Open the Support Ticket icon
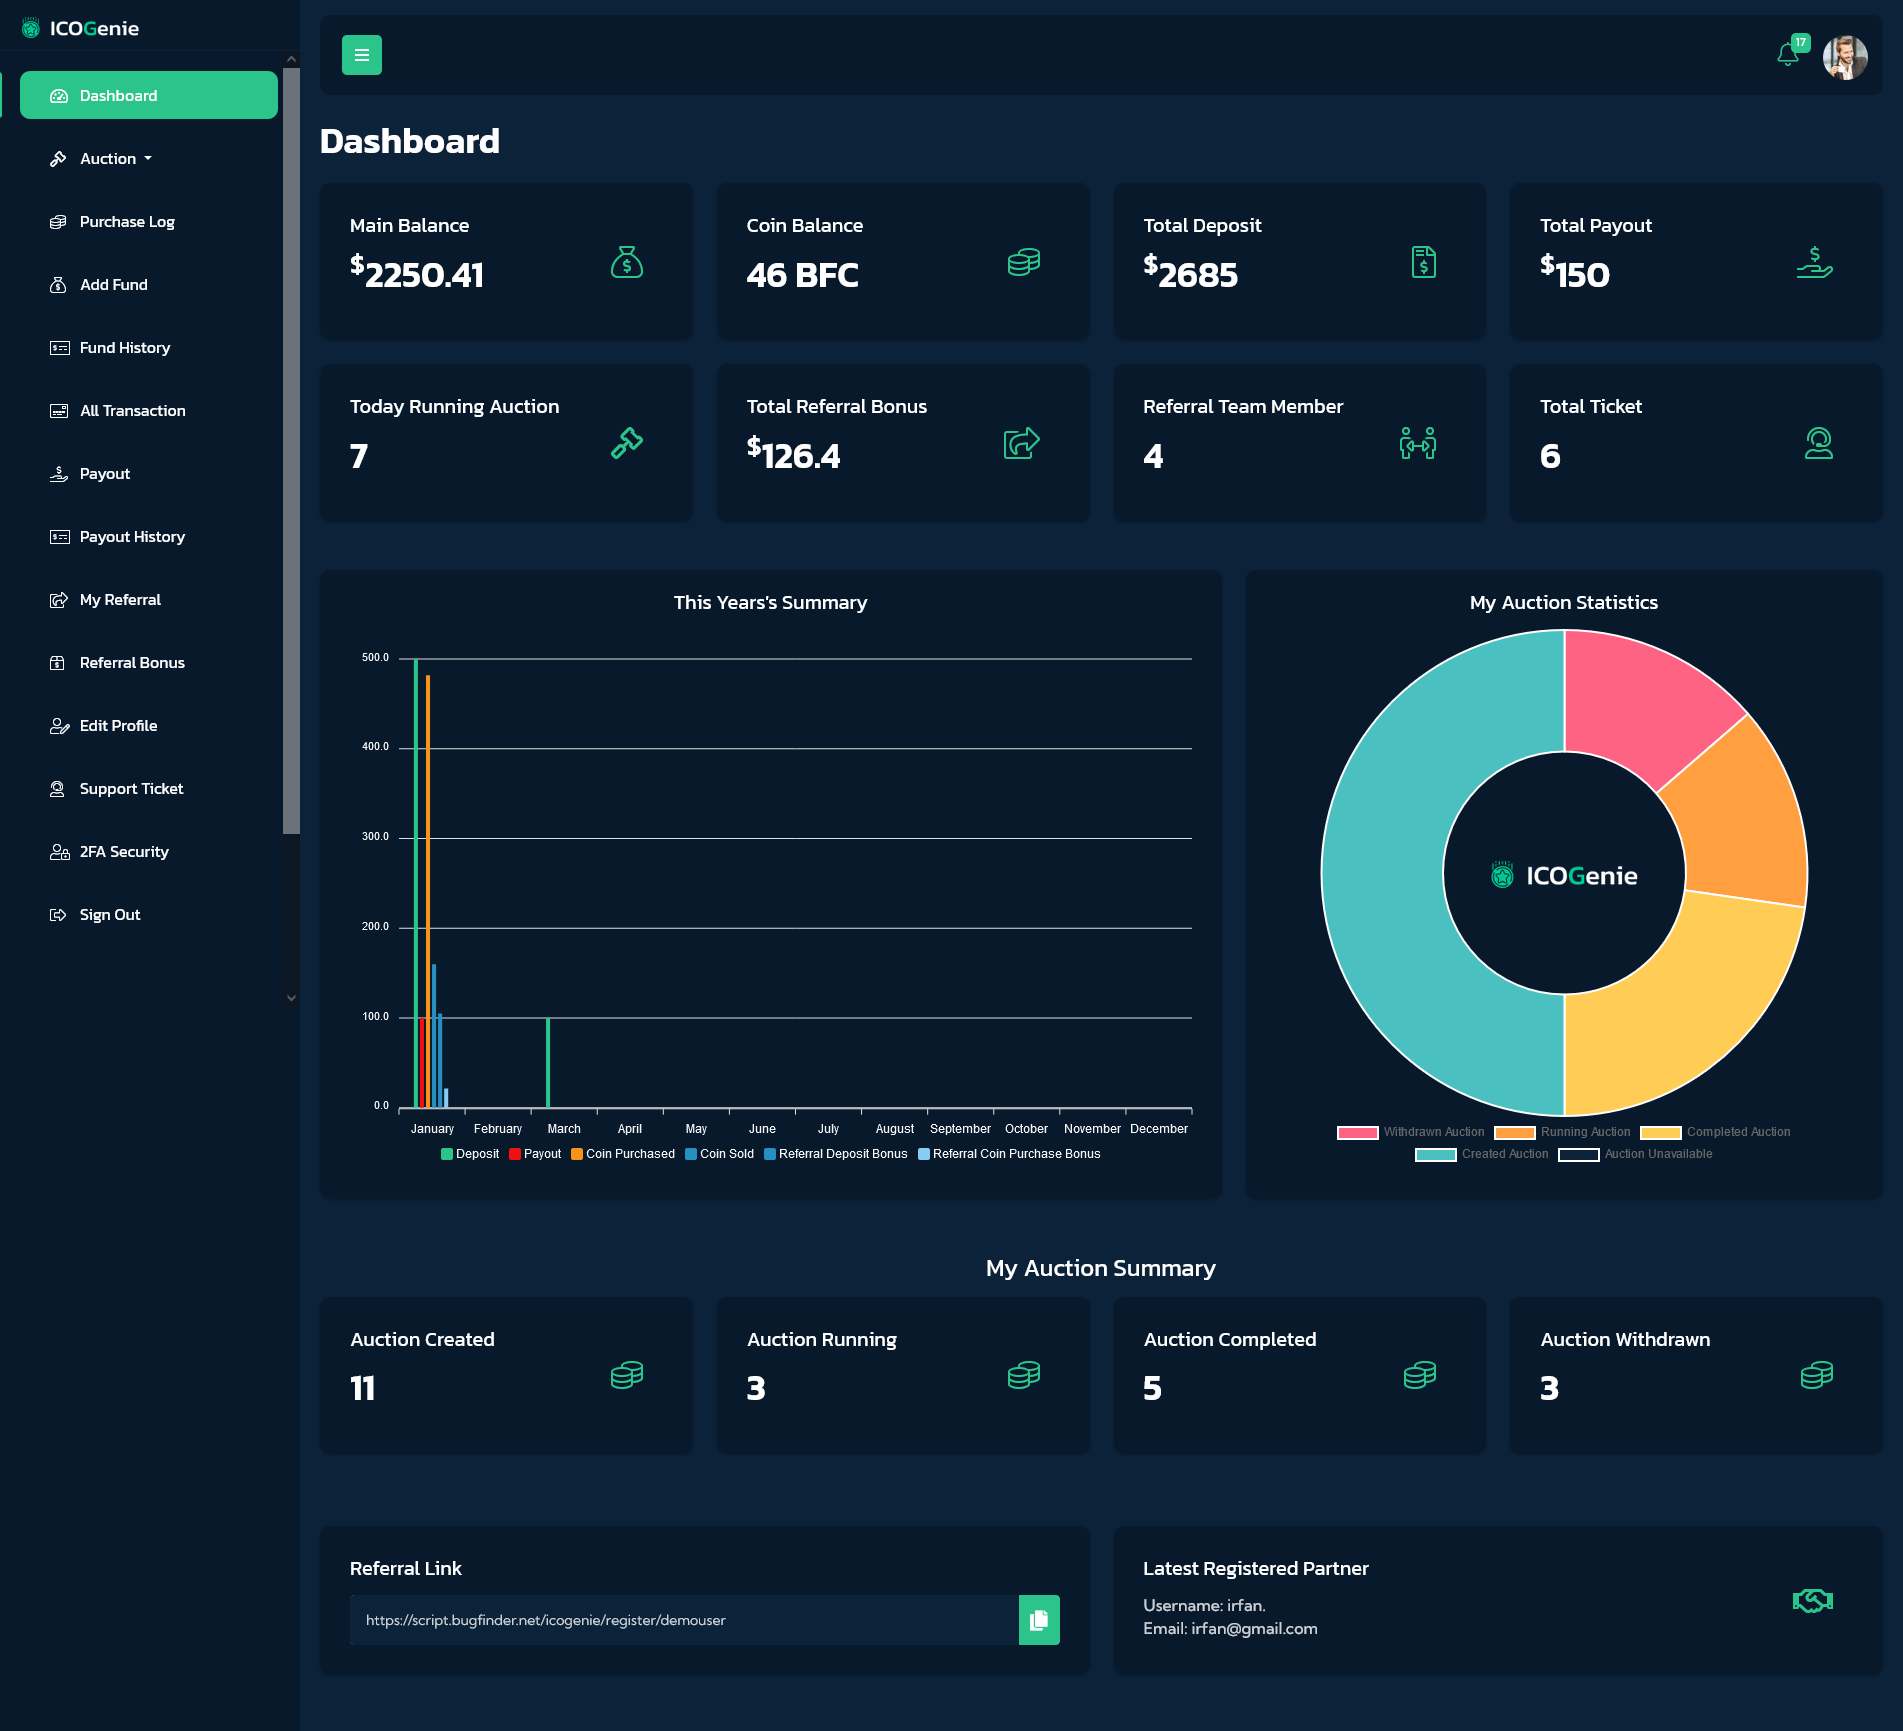This screenshot has height=1731, width=1903. pos(58,788)
